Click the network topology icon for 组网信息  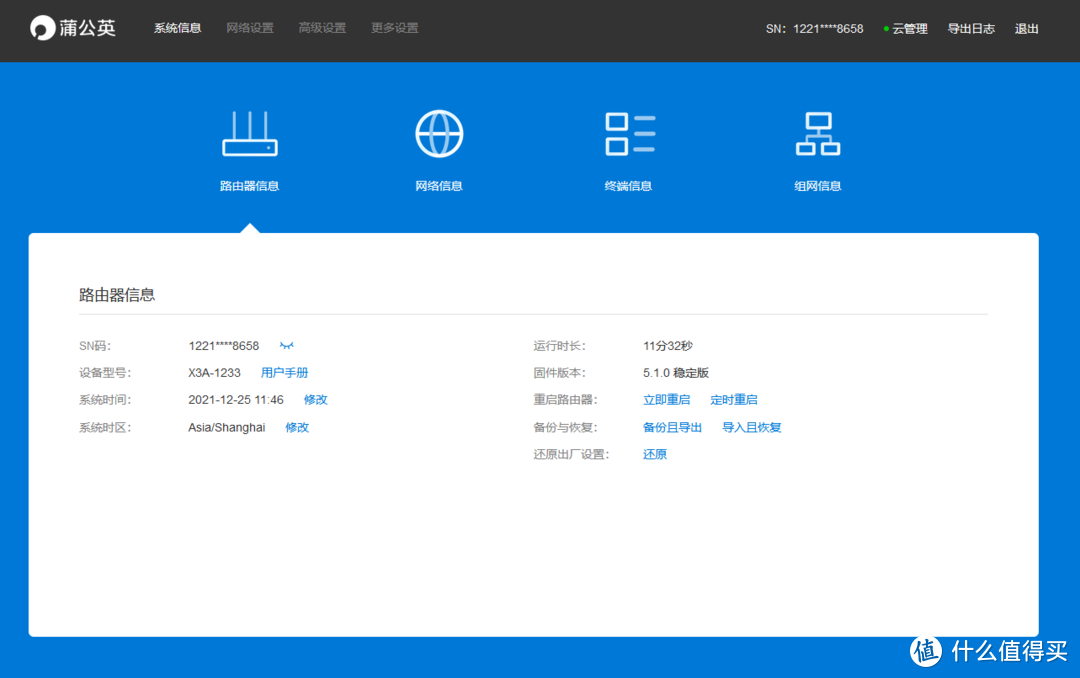[818, 133]
